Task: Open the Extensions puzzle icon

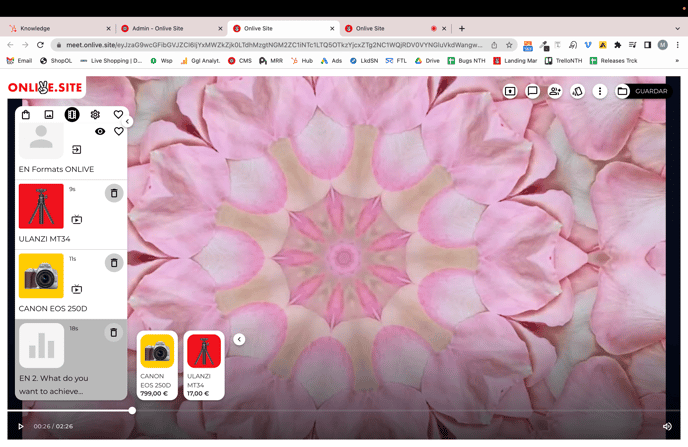Action: (x=617, y=45)
